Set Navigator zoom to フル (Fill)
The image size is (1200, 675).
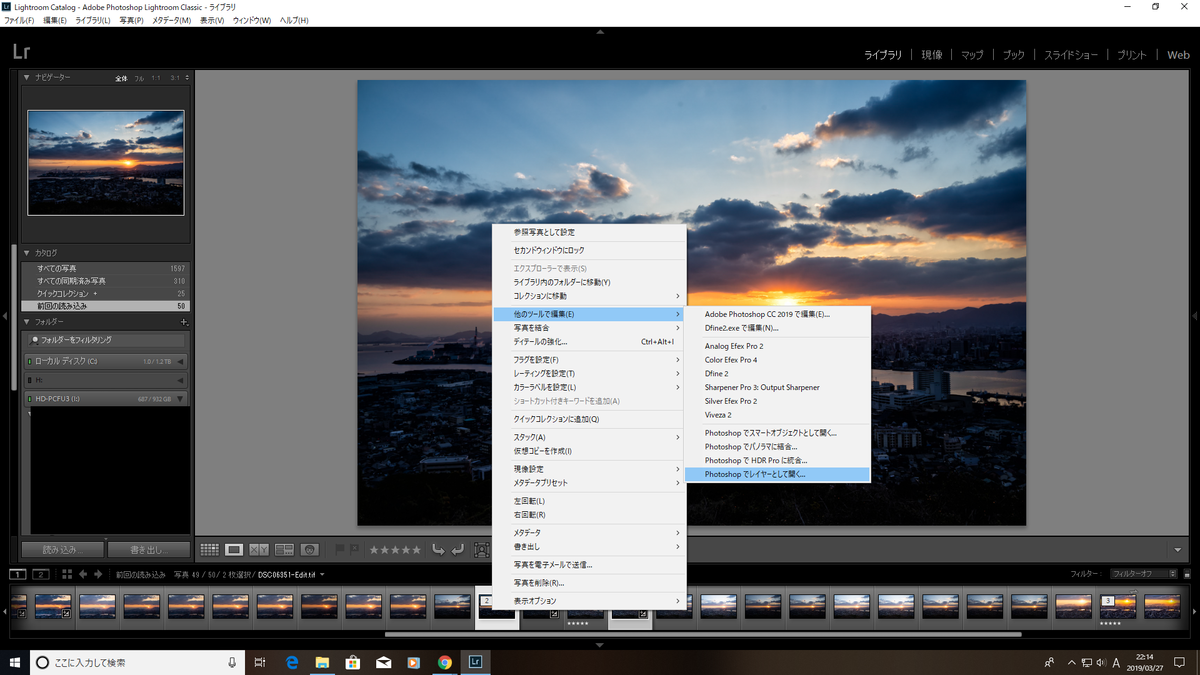coord(139,77)
